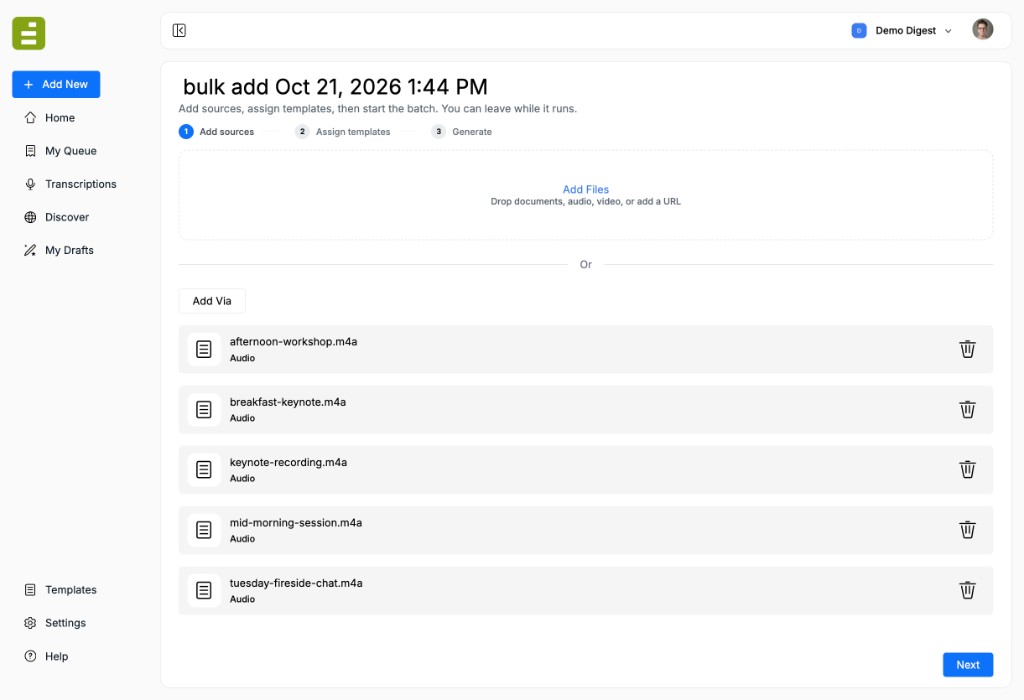Click the Discover globe icon
The height and width of the screenshot is (700, 1024).
(x=30, y=217)
